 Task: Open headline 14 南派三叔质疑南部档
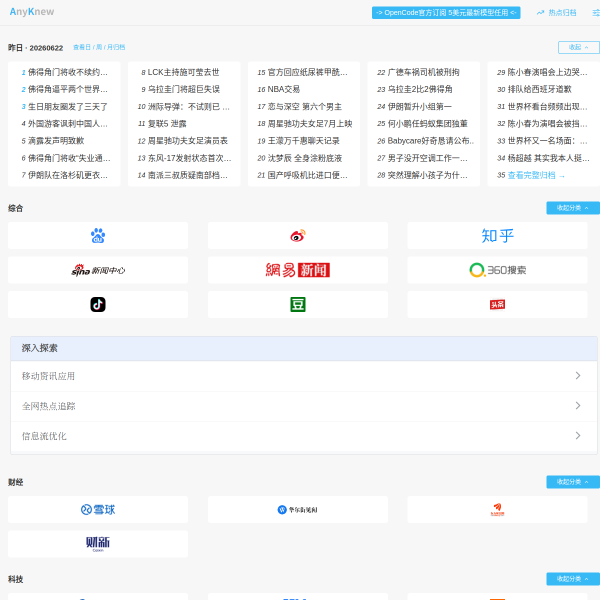click(188, 175)
